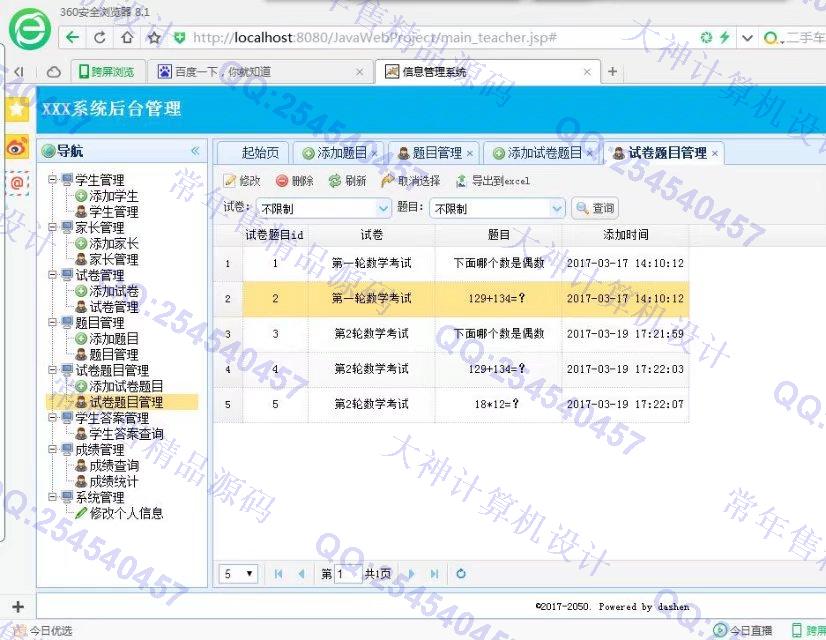
Task: Click the page number input field
Action: (348, 574)
